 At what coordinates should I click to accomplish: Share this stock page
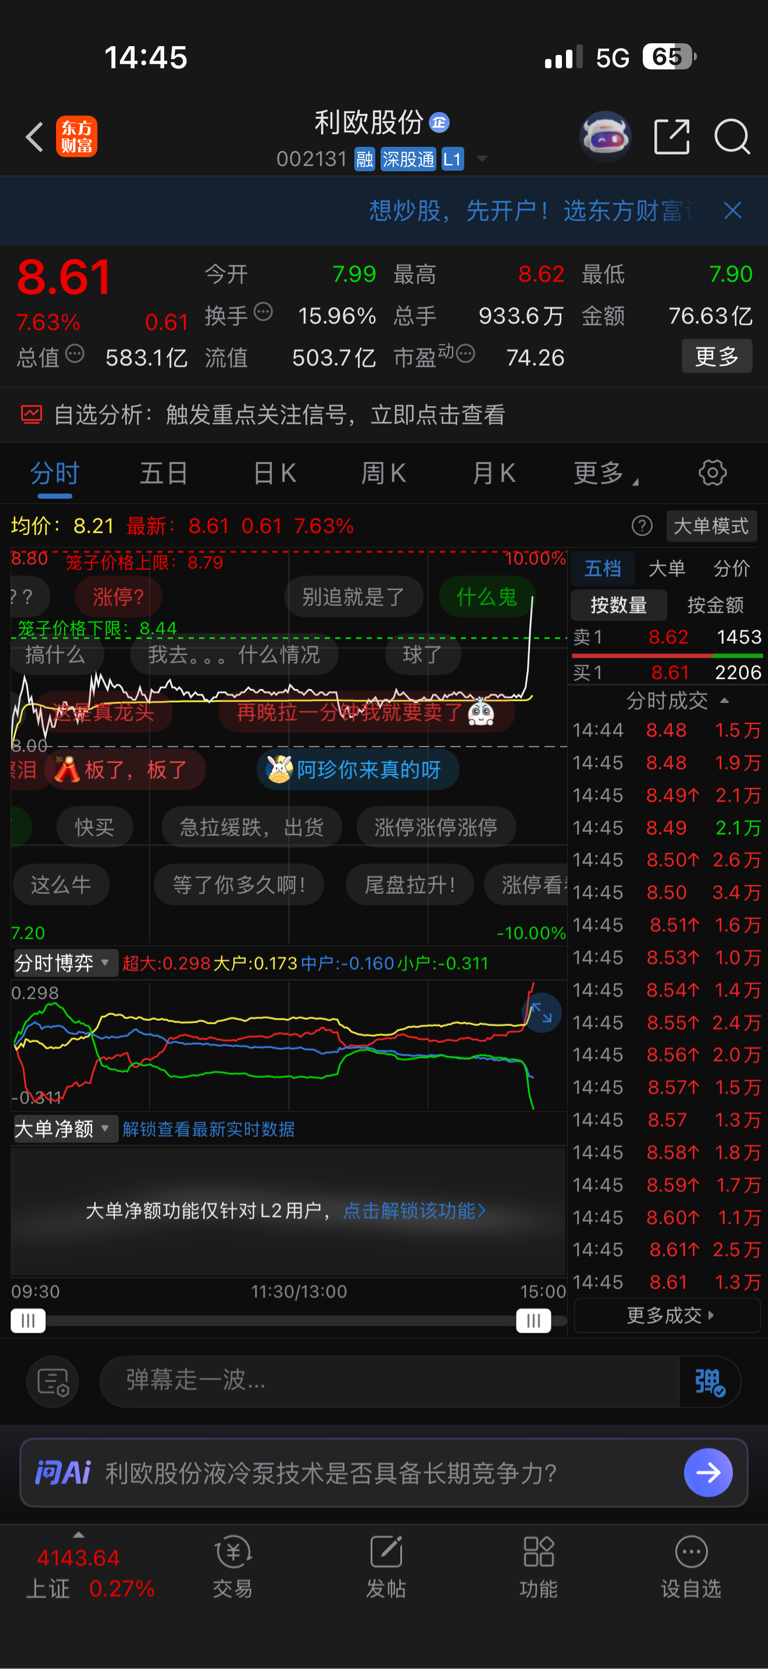[x=672, y=137]
